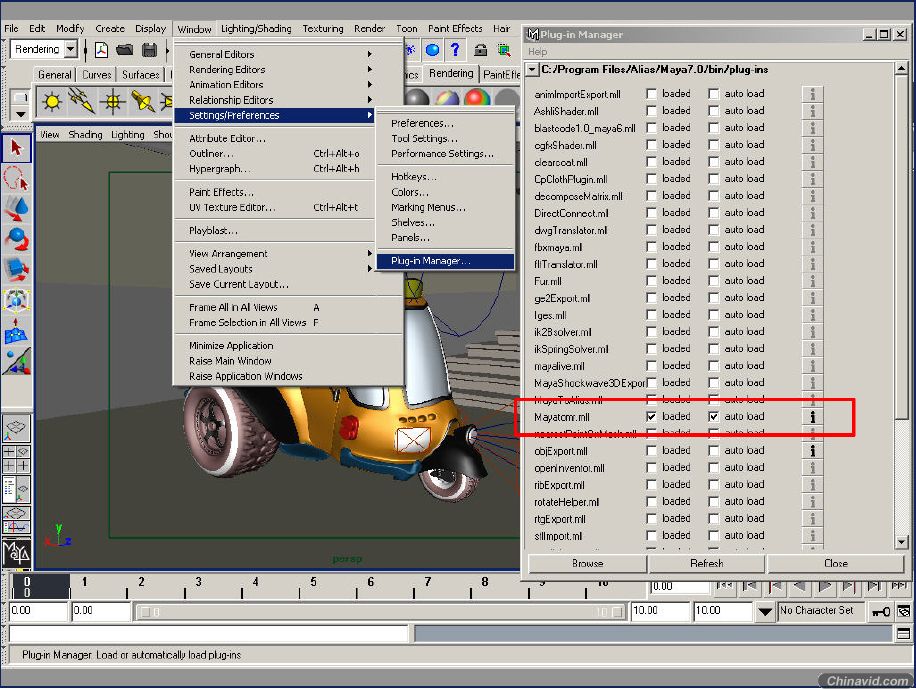Viewport: 916px width, 689px height.
Task: Uncheck loaded for Mayatomr.mll
Action: point(651,417)
